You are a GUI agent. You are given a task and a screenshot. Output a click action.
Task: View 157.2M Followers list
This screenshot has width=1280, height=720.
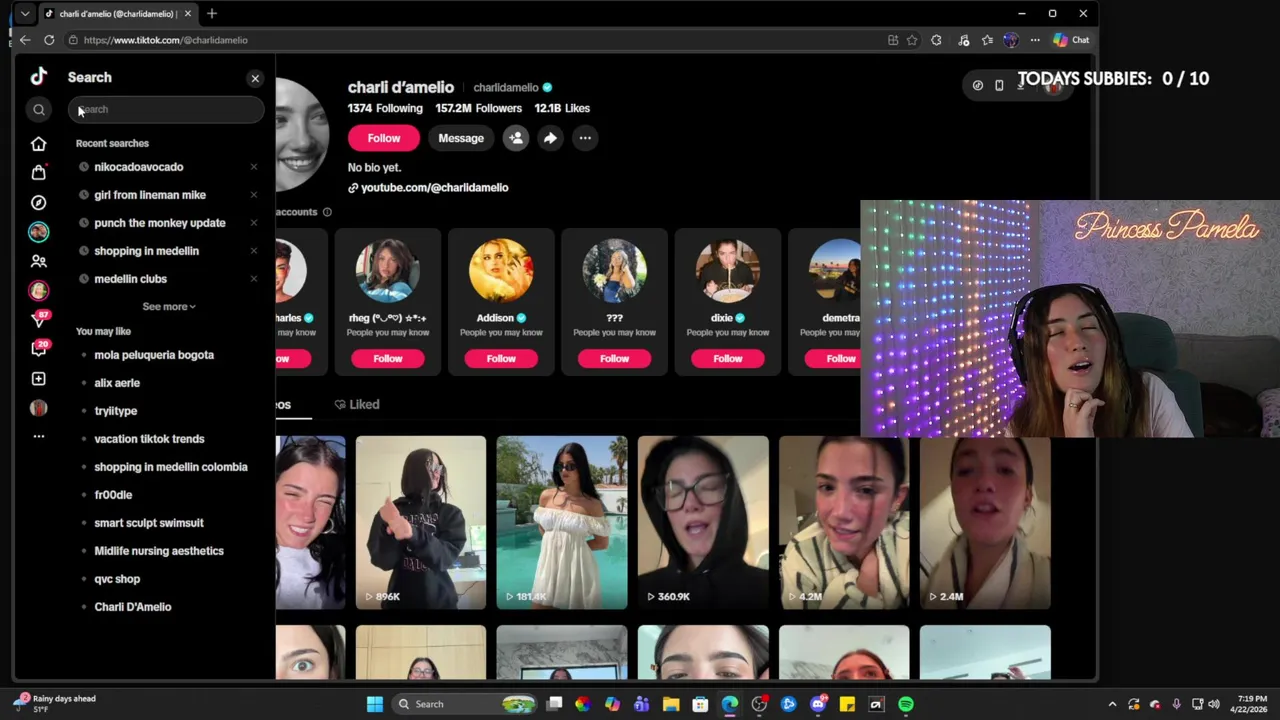click(x=478, y=108)
